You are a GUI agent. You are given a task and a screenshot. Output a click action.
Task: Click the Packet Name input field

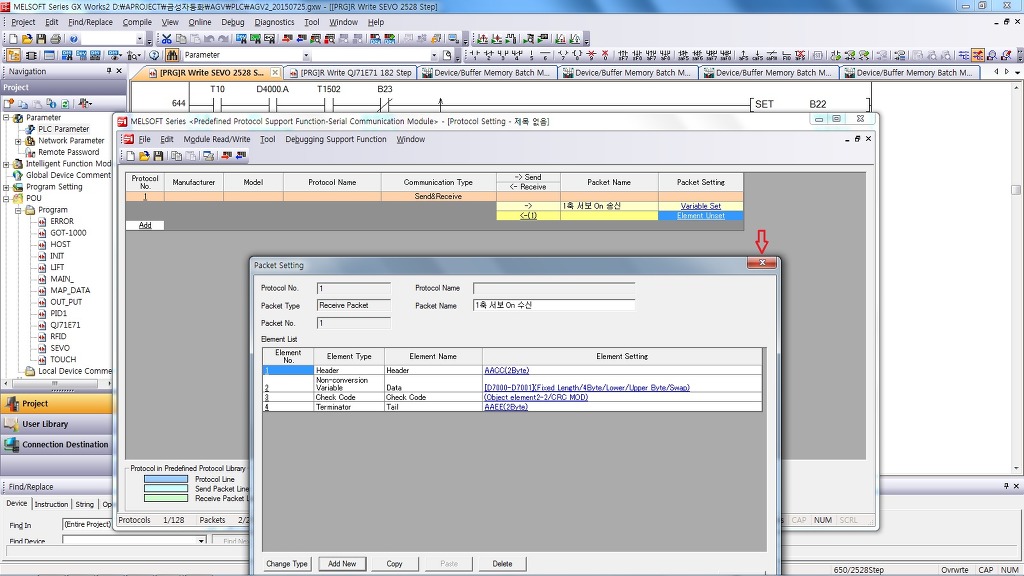pos(553,305)
